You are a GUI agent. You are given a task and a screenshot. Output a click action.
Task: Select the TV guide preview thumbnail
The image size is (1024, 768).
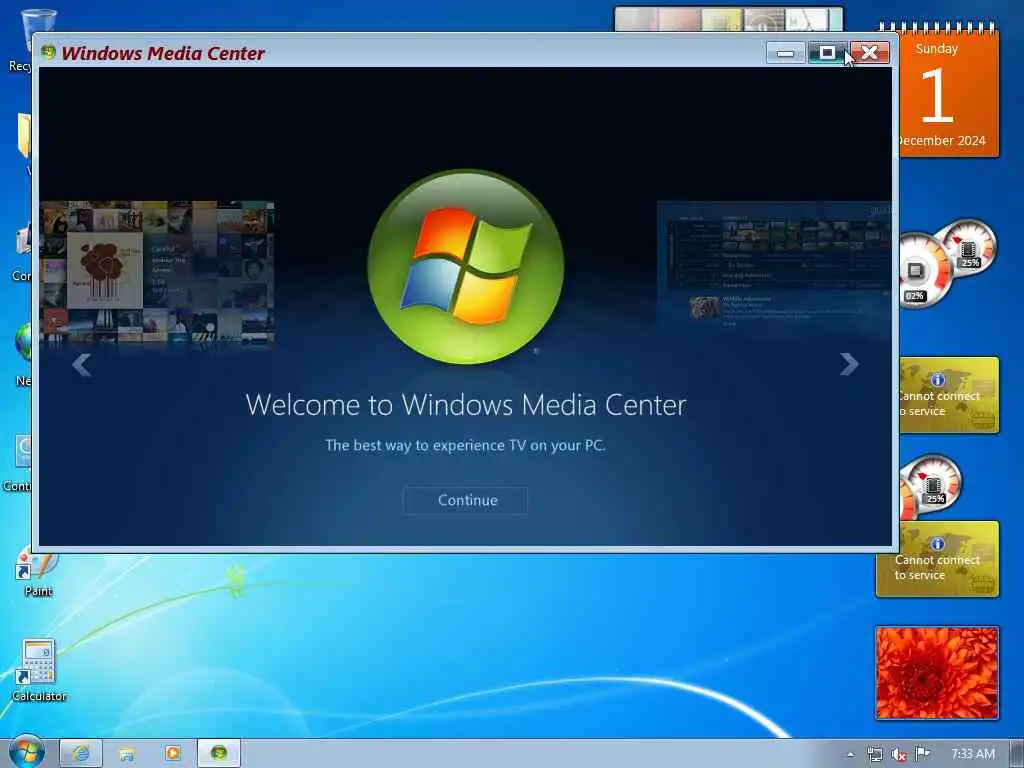775,264
